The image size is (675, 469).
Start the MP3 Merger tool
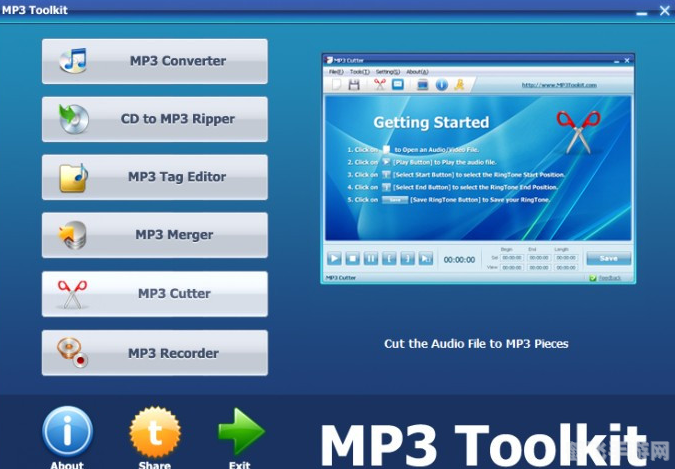(155, 235)
